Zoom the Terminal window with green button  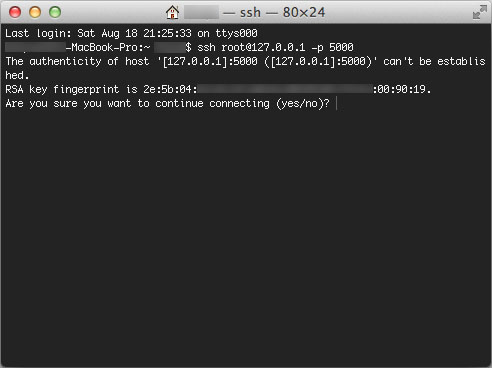click(55, 12)
